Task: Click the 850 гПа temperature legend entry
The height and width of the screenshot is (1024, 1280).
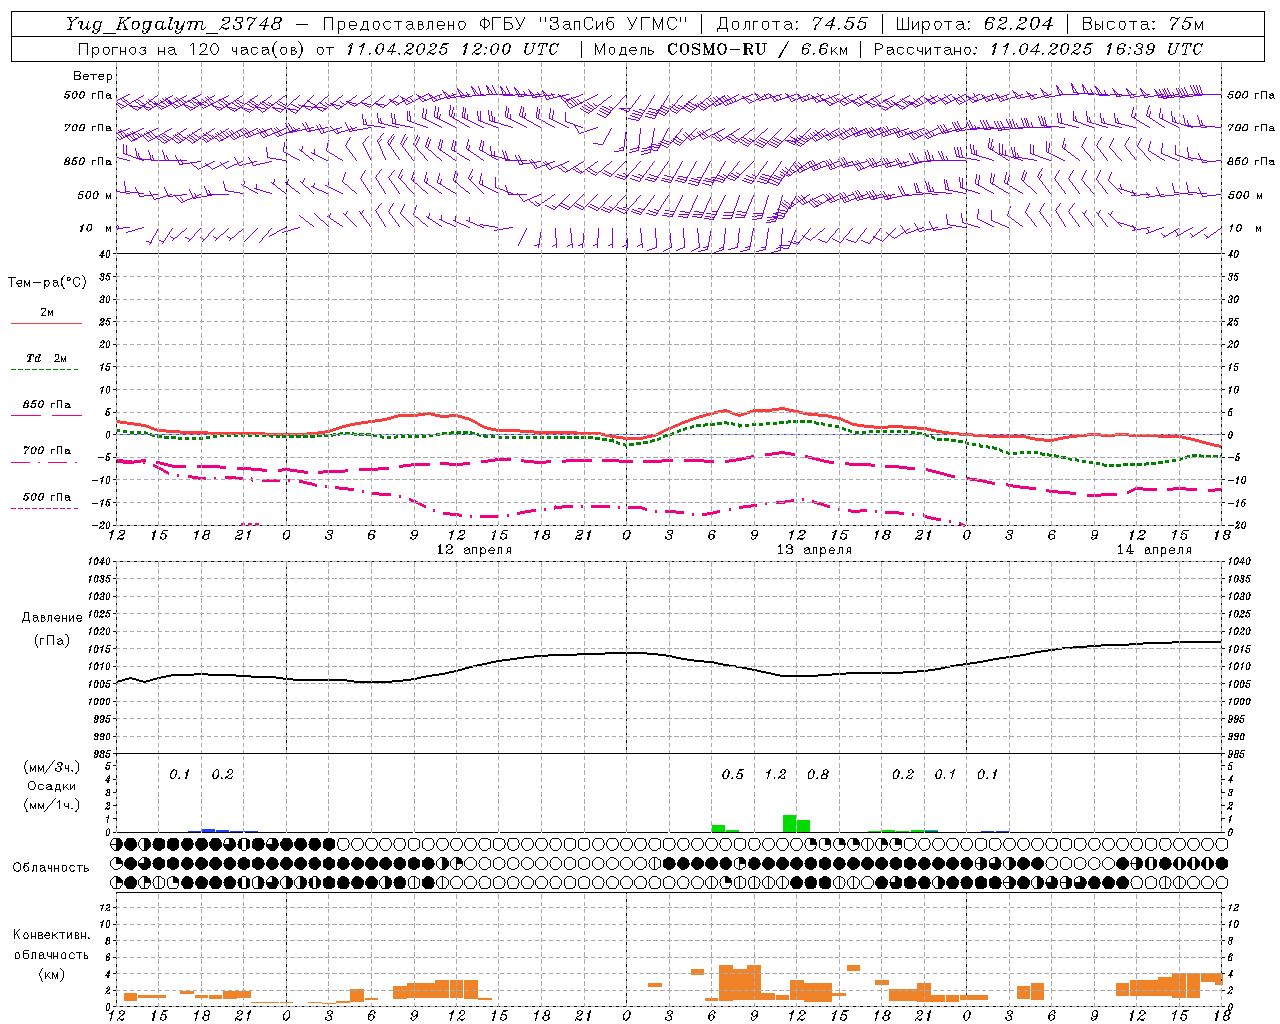Action: [46, 405]
